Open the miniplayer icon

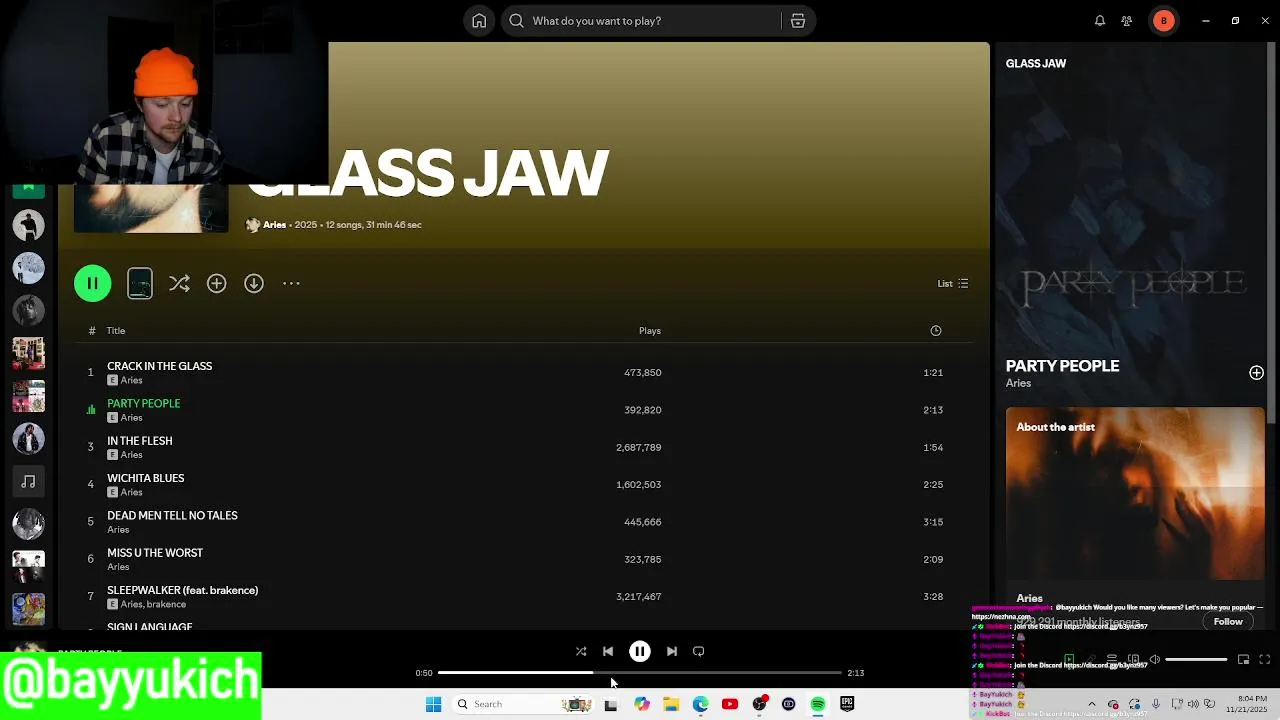(1243, 659)
